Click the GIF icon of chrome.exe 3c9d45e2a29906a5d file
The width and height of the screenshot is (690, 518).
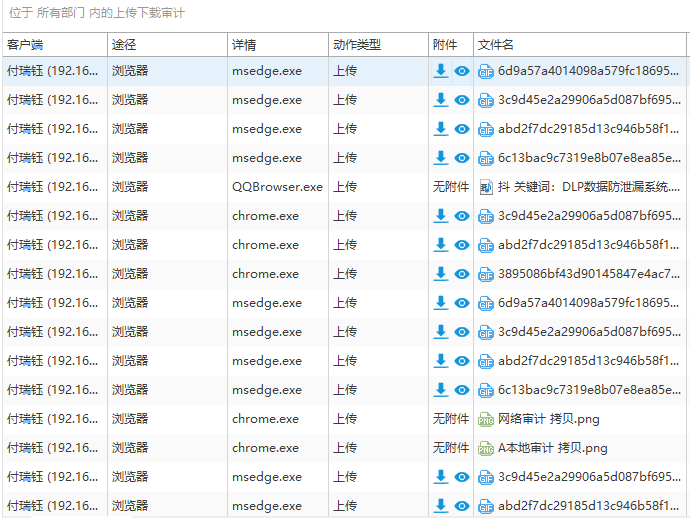486,216
